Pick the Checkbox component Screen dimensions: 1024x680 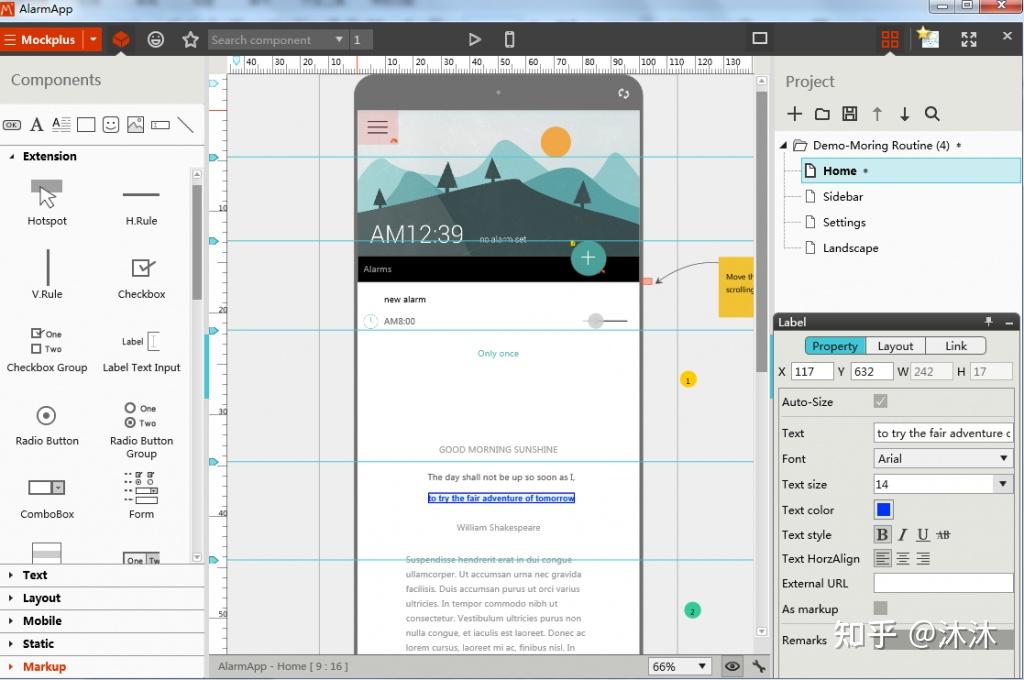(x=142, y=278)
